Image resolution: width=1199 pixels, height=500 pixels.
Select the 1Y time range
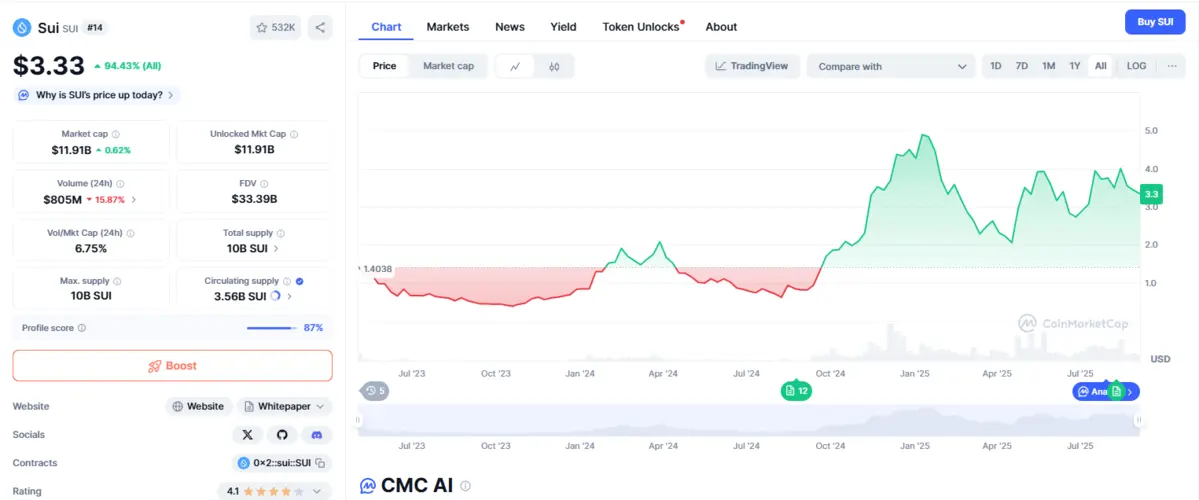coord(1075,66)
